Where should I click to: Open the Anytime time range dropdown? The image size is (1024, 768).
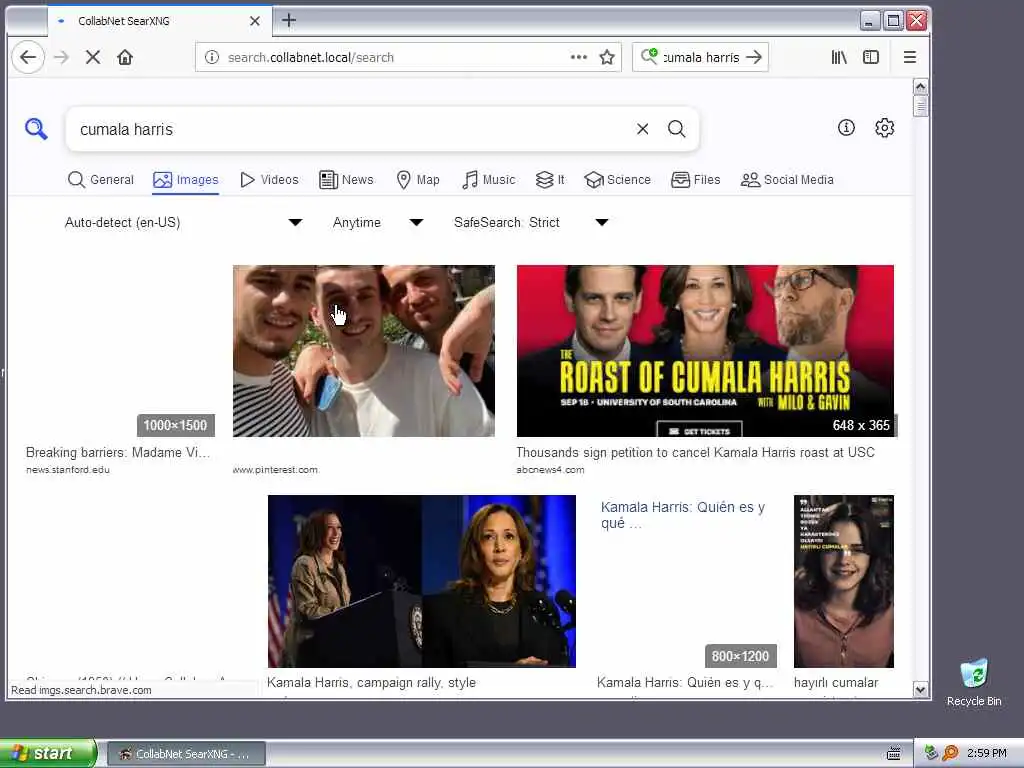coord(378,223)
